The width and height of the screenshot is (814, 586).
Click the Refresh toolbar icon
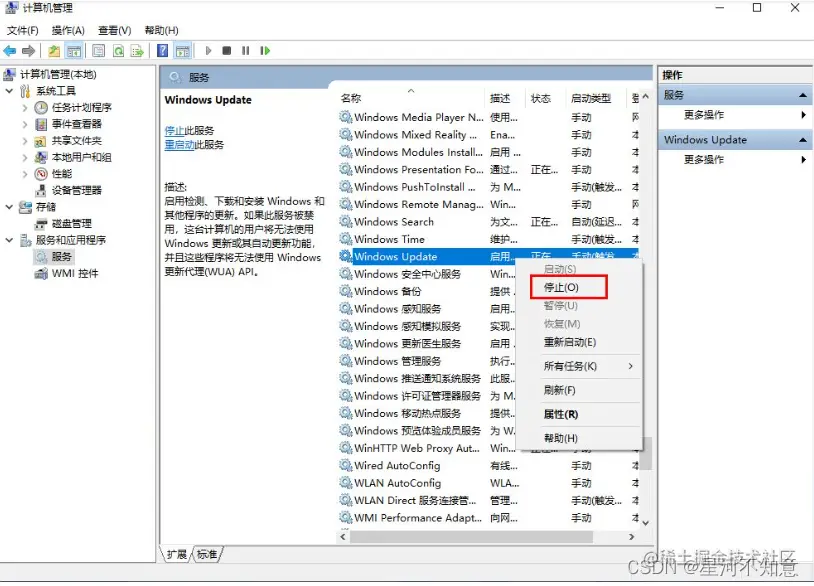coord(118,51)
